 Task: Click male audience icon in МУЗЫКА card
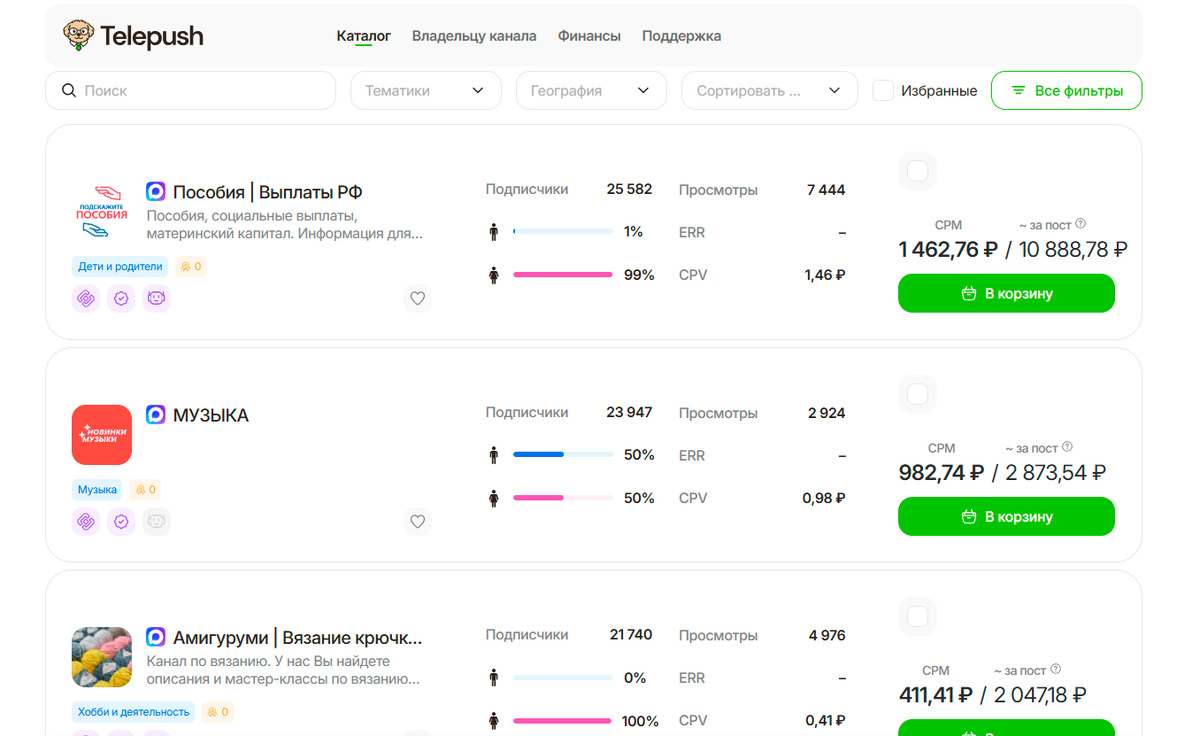point(493,455)
